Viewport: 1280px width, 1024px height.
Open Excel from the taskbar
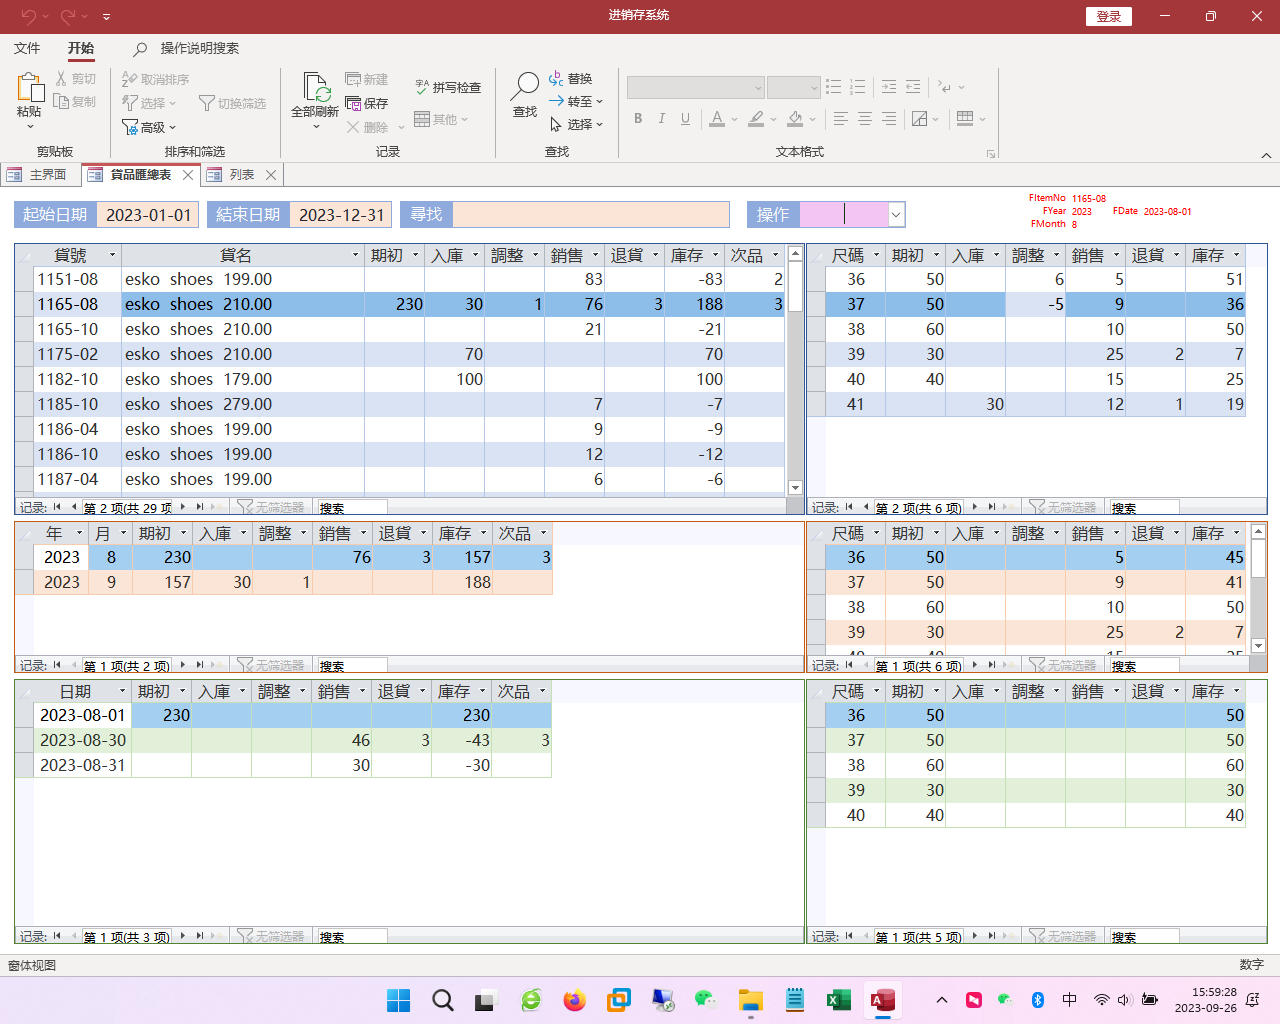(838, 999)
